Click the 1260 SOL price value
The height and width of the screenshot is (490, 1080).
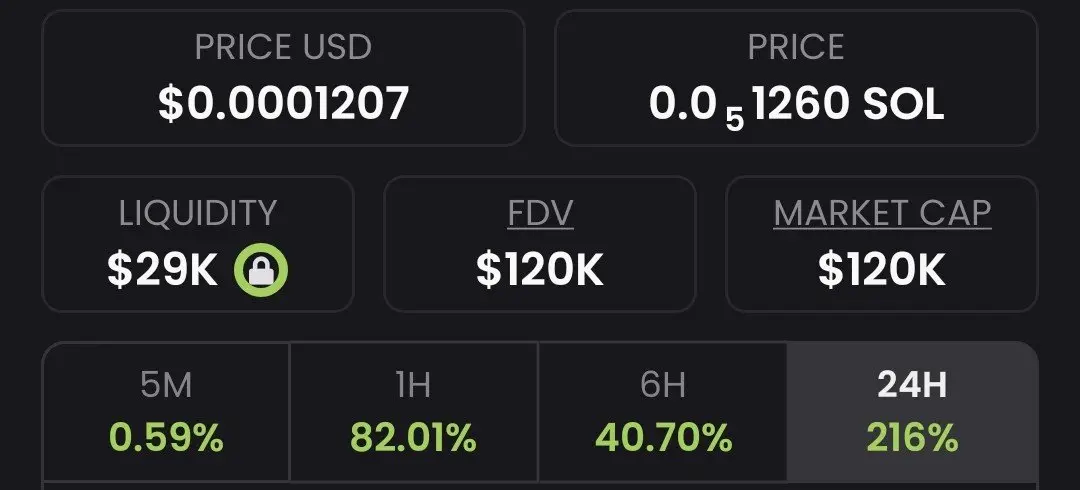tap(847, 102)
